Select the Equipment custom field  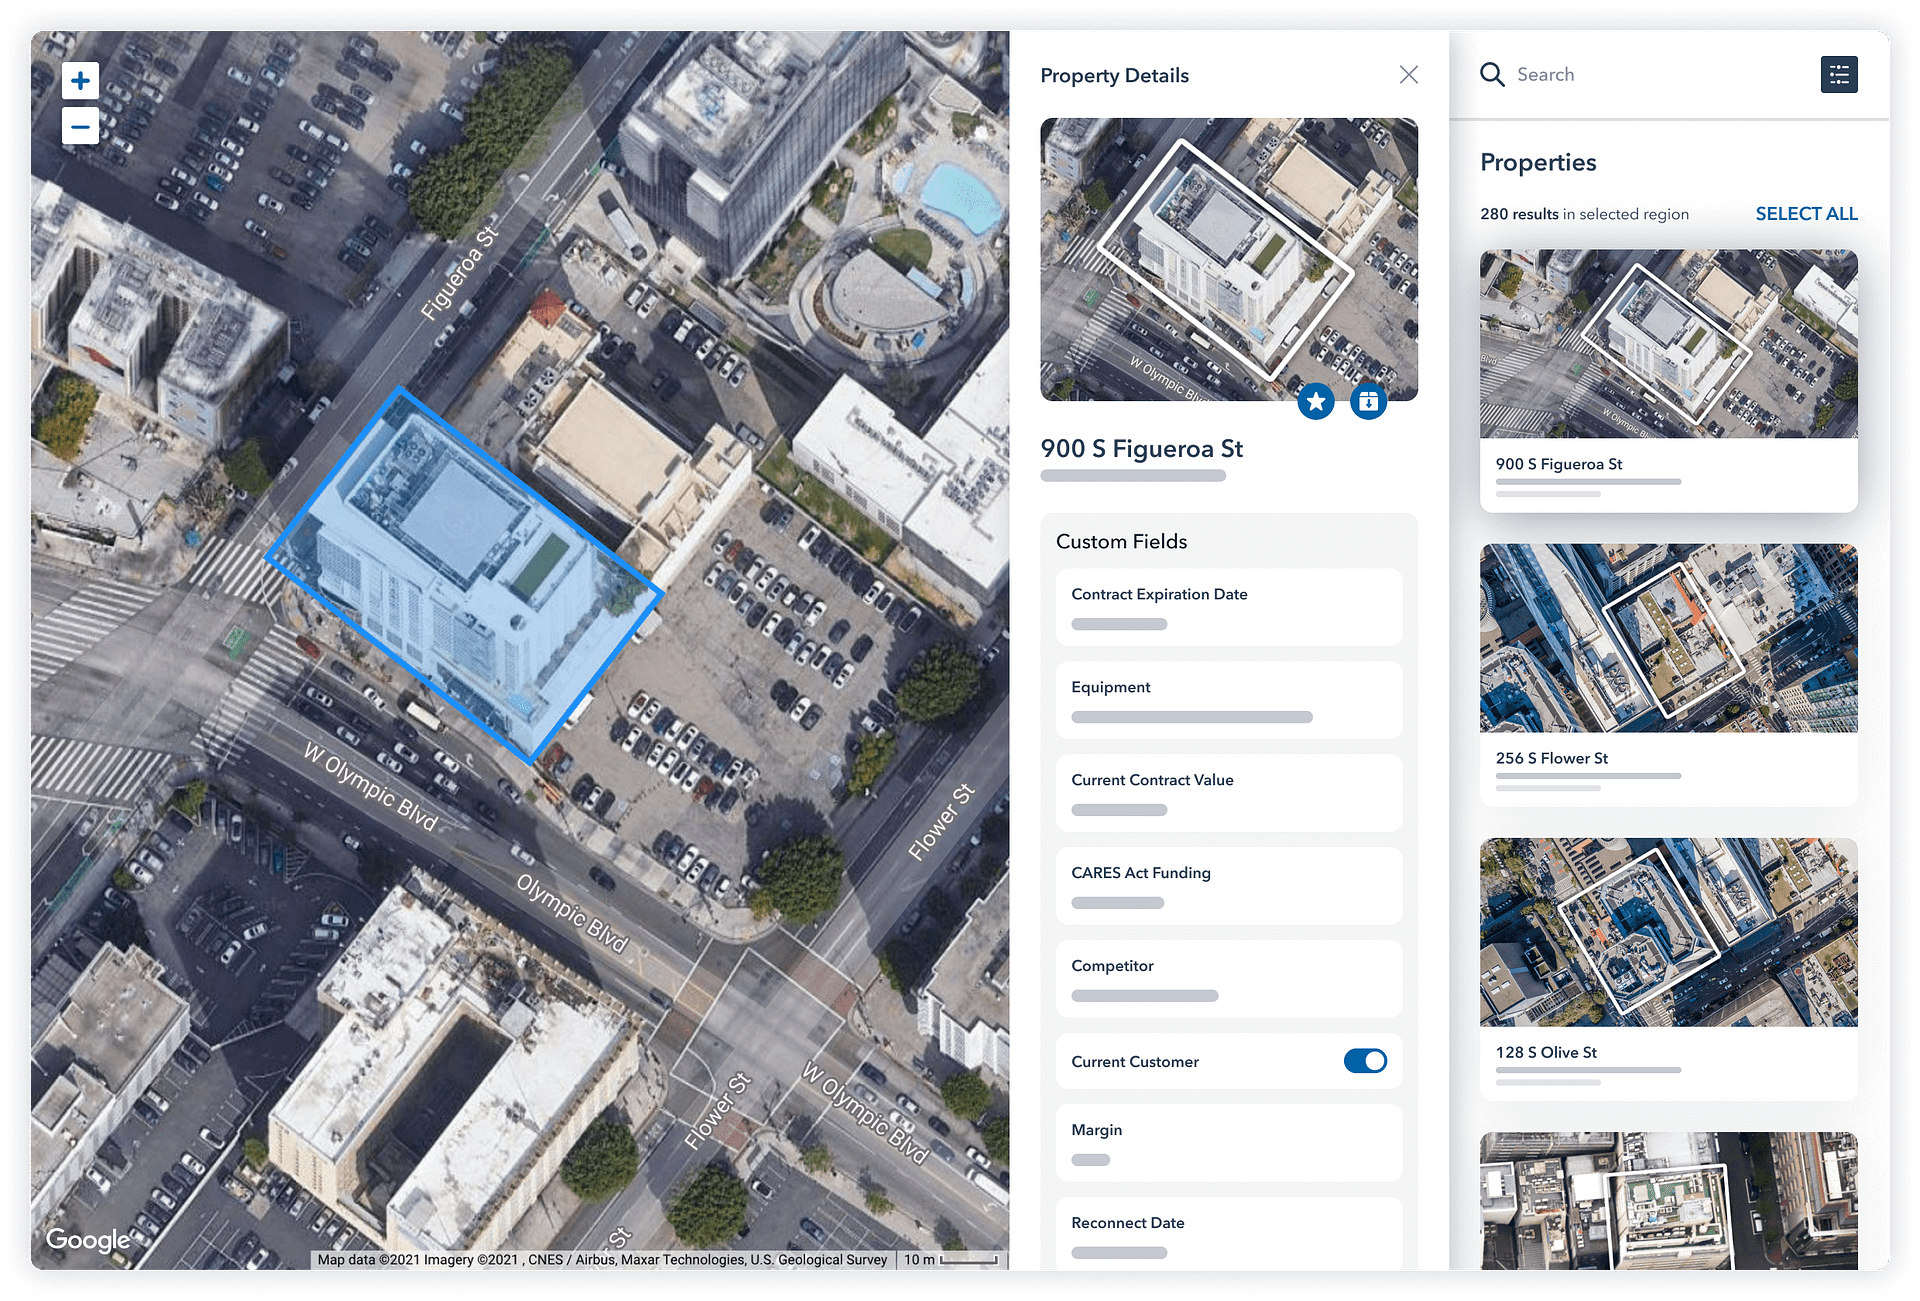pos(1229,700)
